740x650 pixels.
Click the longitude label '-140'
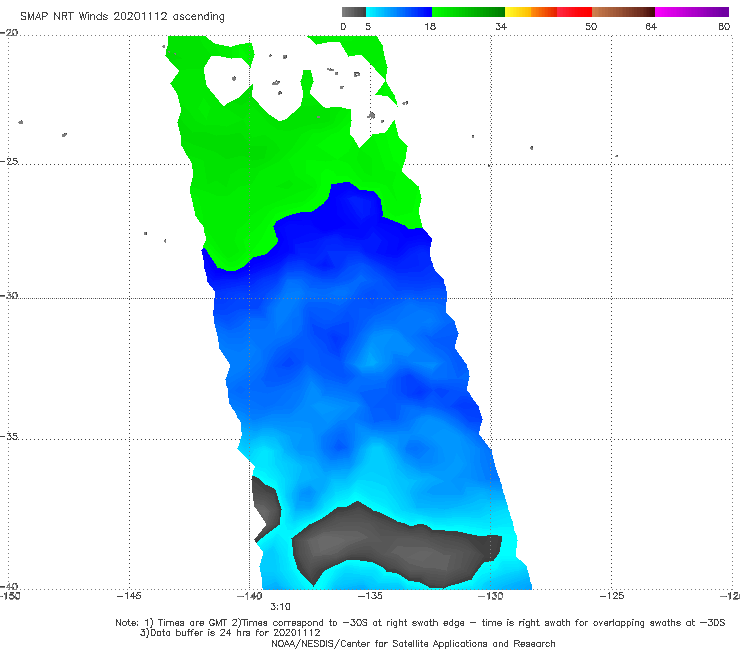click(x=249, y=596)
